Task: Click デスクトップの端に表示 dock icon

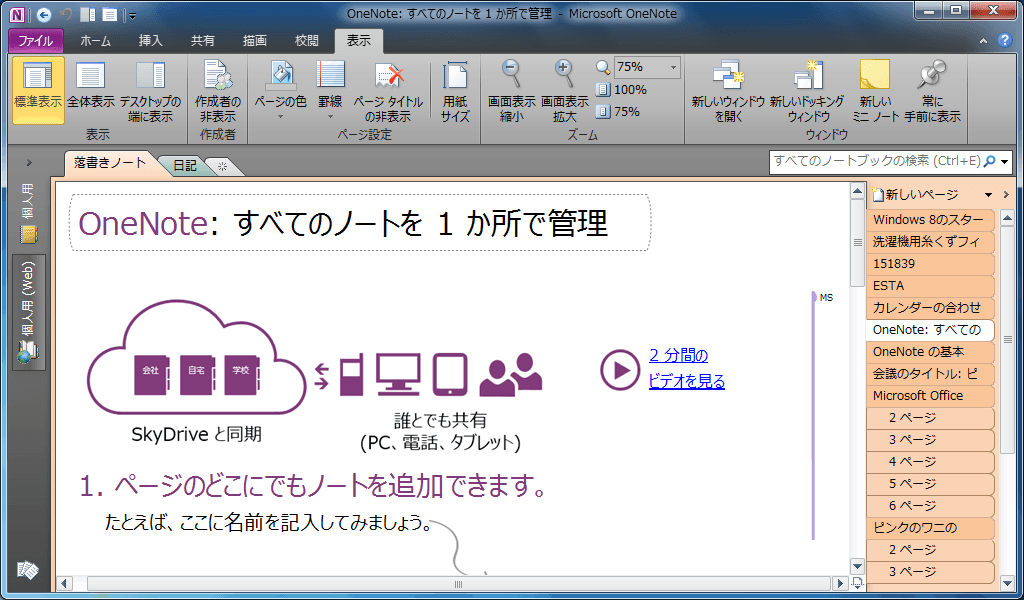Action: click(x=150, y=90)
